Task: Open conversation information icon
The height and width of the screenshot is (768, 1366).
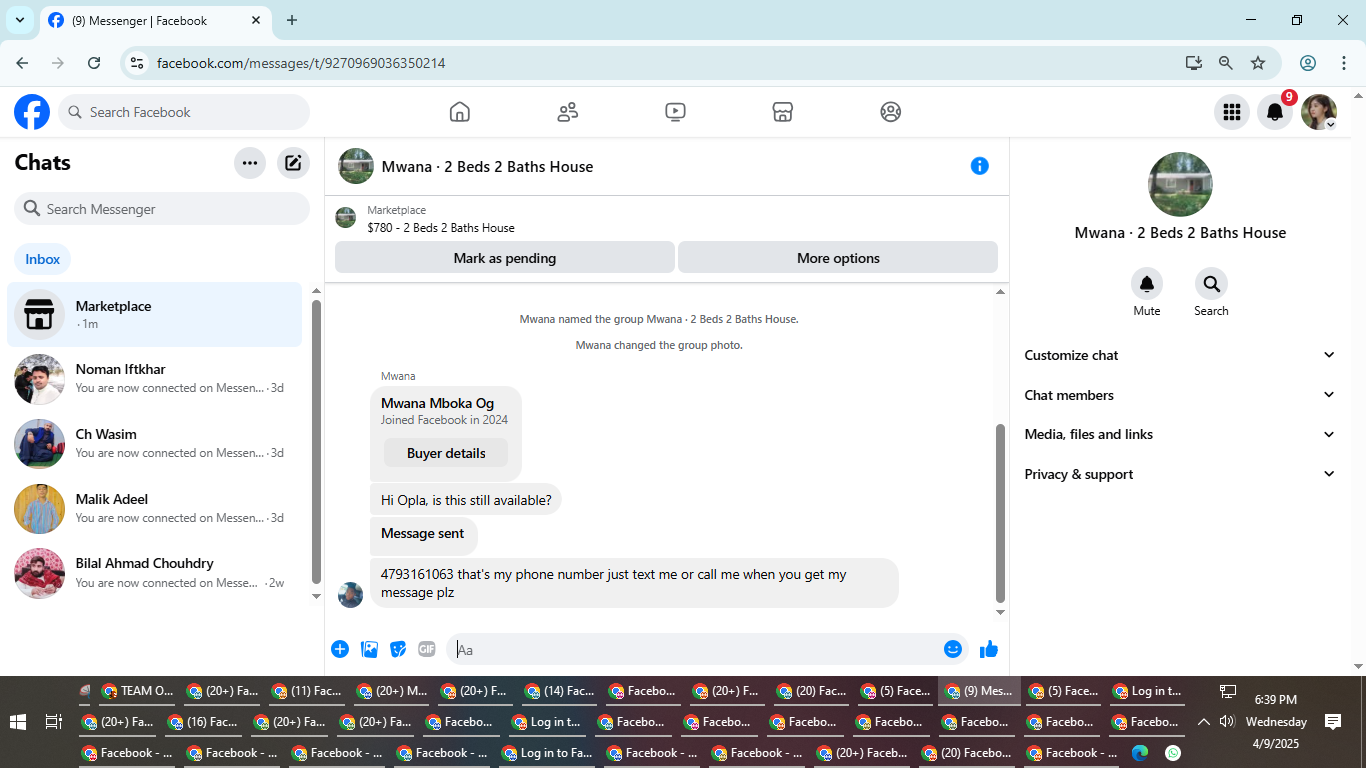Action: [x=980, y=166]
